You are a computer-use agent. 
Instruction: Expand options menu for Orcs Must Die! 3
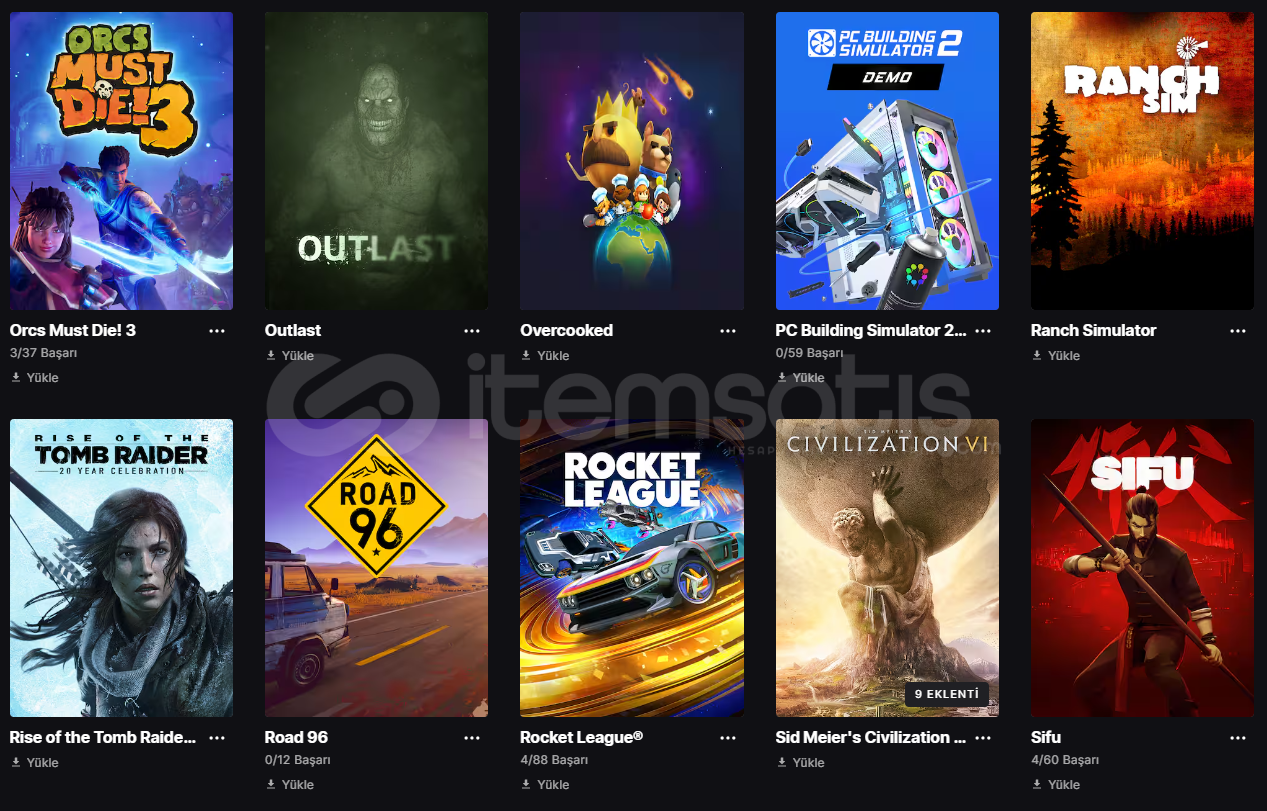point(217,331)
